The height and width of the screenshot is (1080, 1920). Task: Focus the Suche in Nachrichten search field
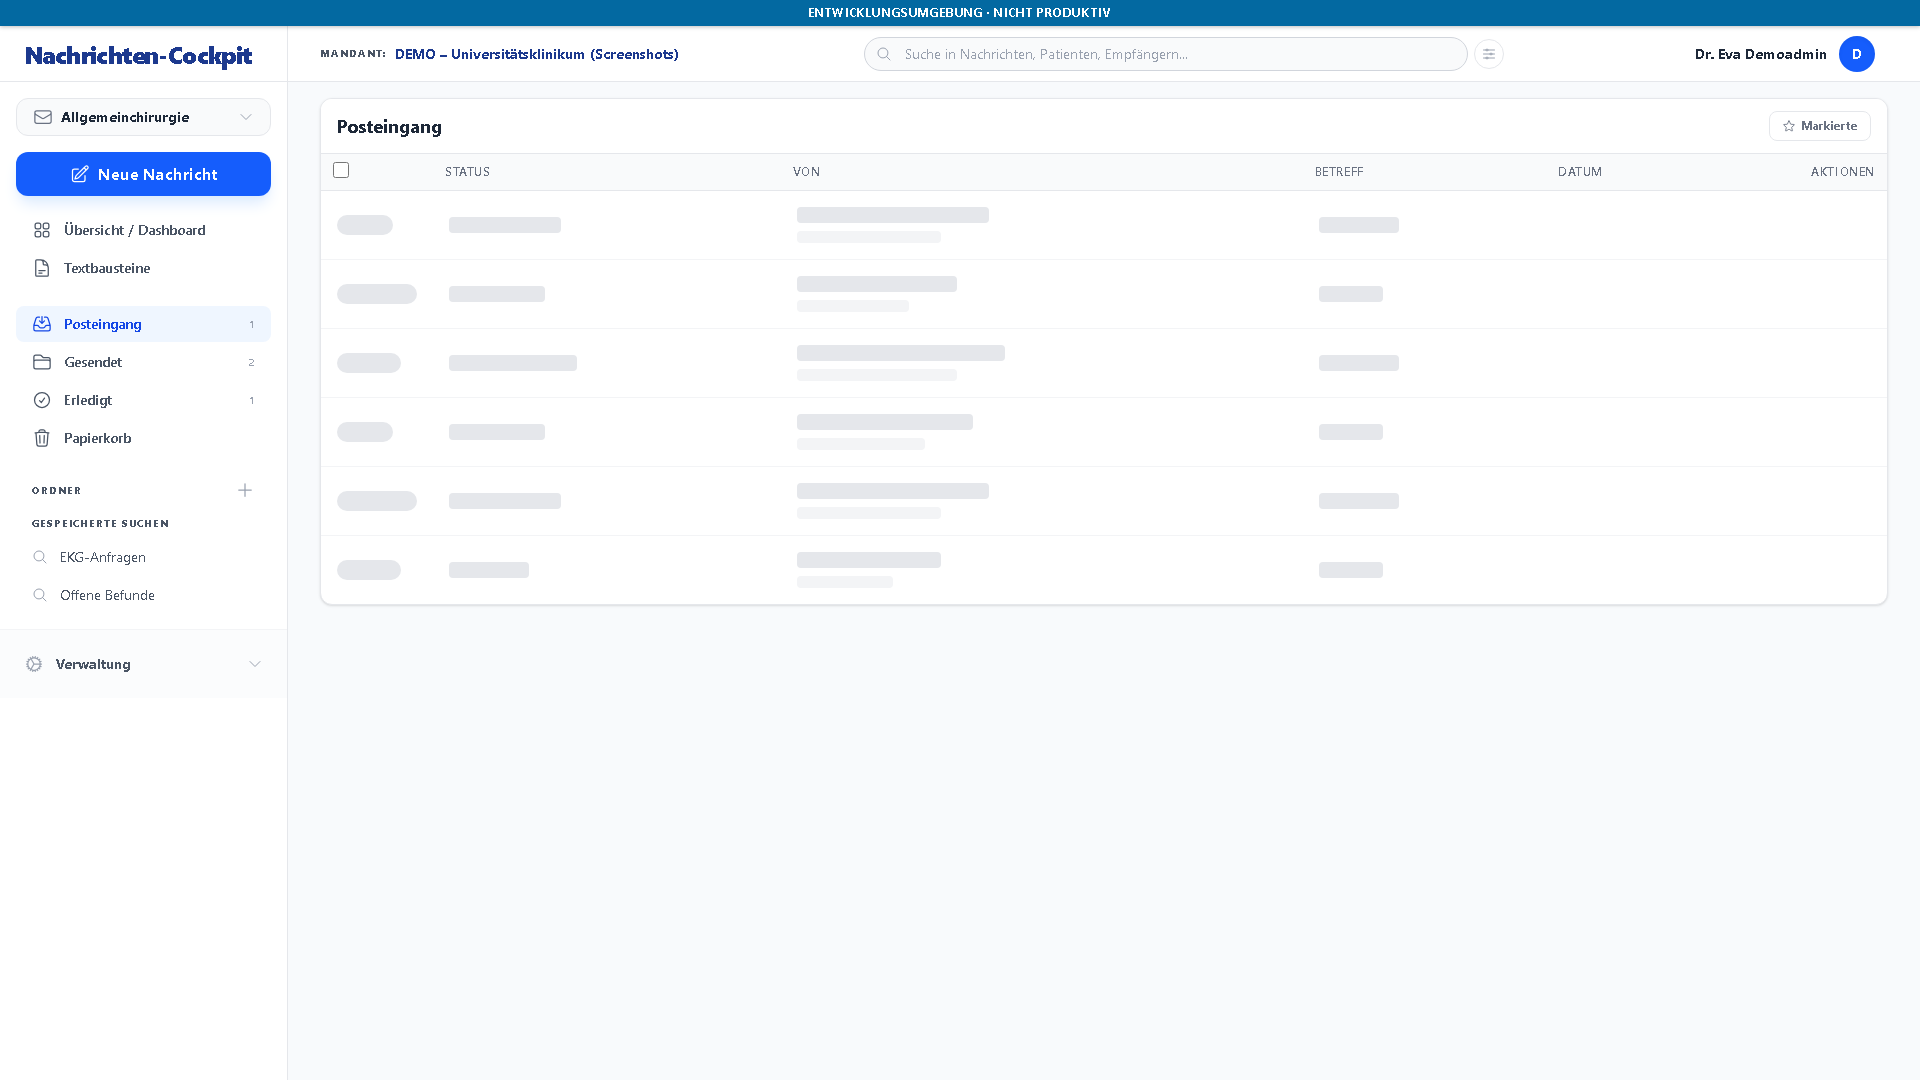point(1165,54)
